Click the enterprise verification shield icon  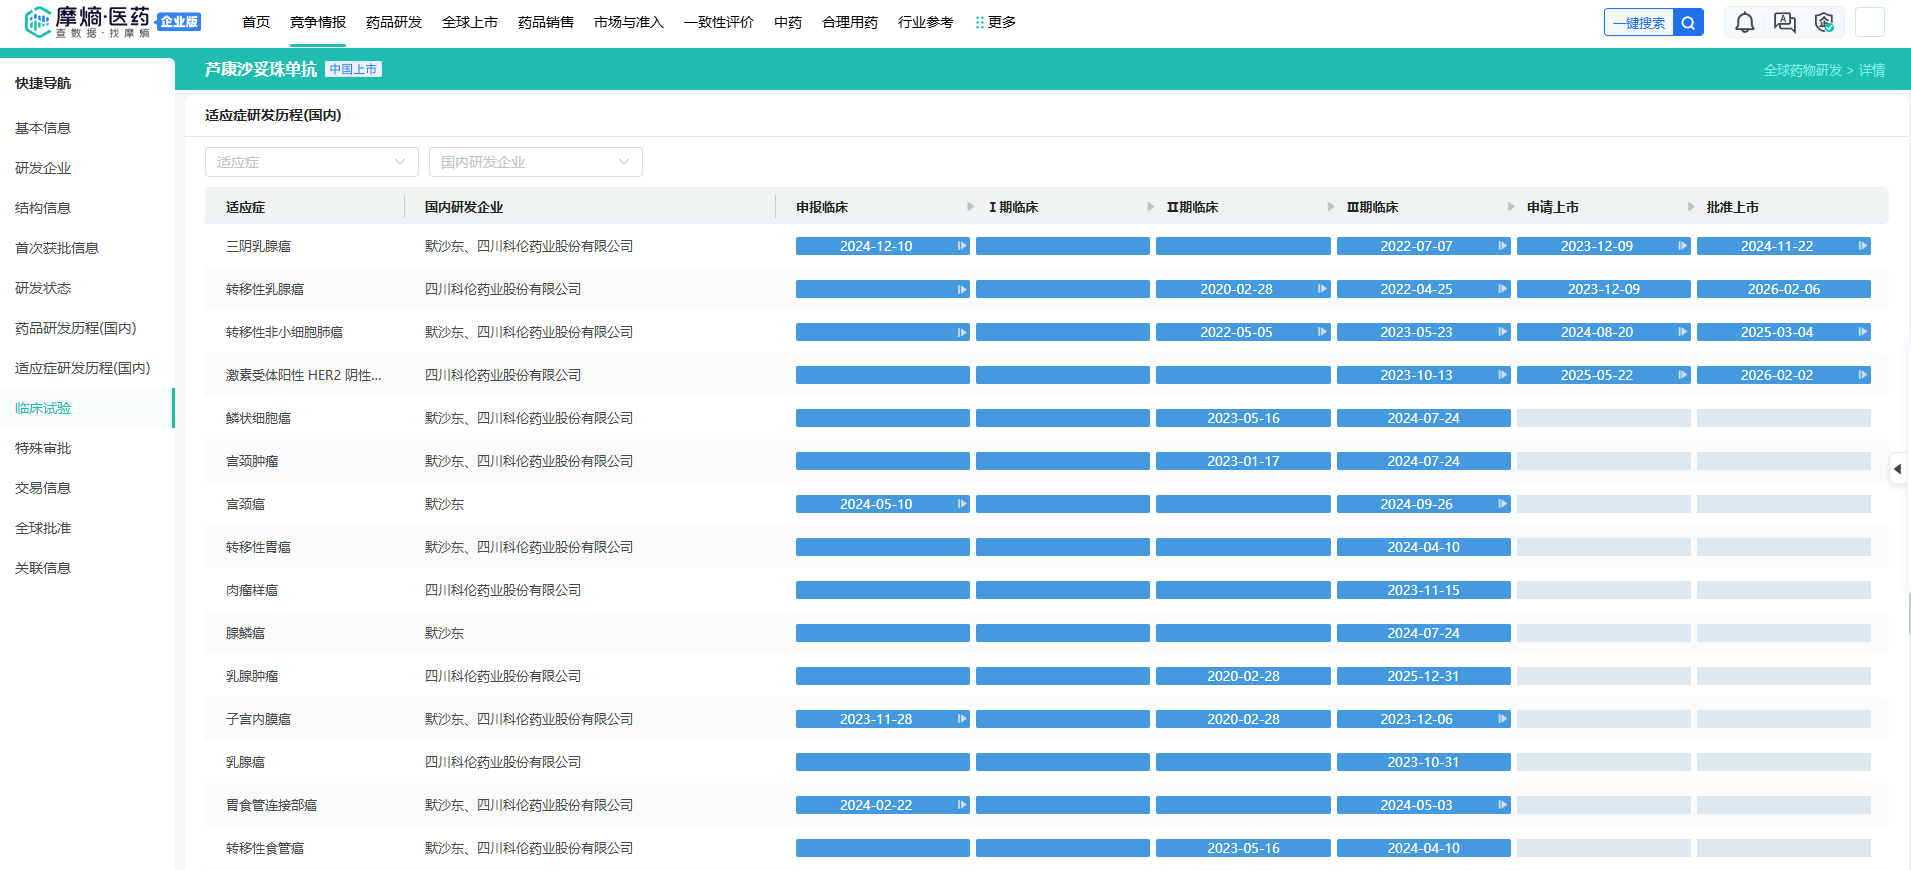pyautogui.click(x=1824, y=23)
